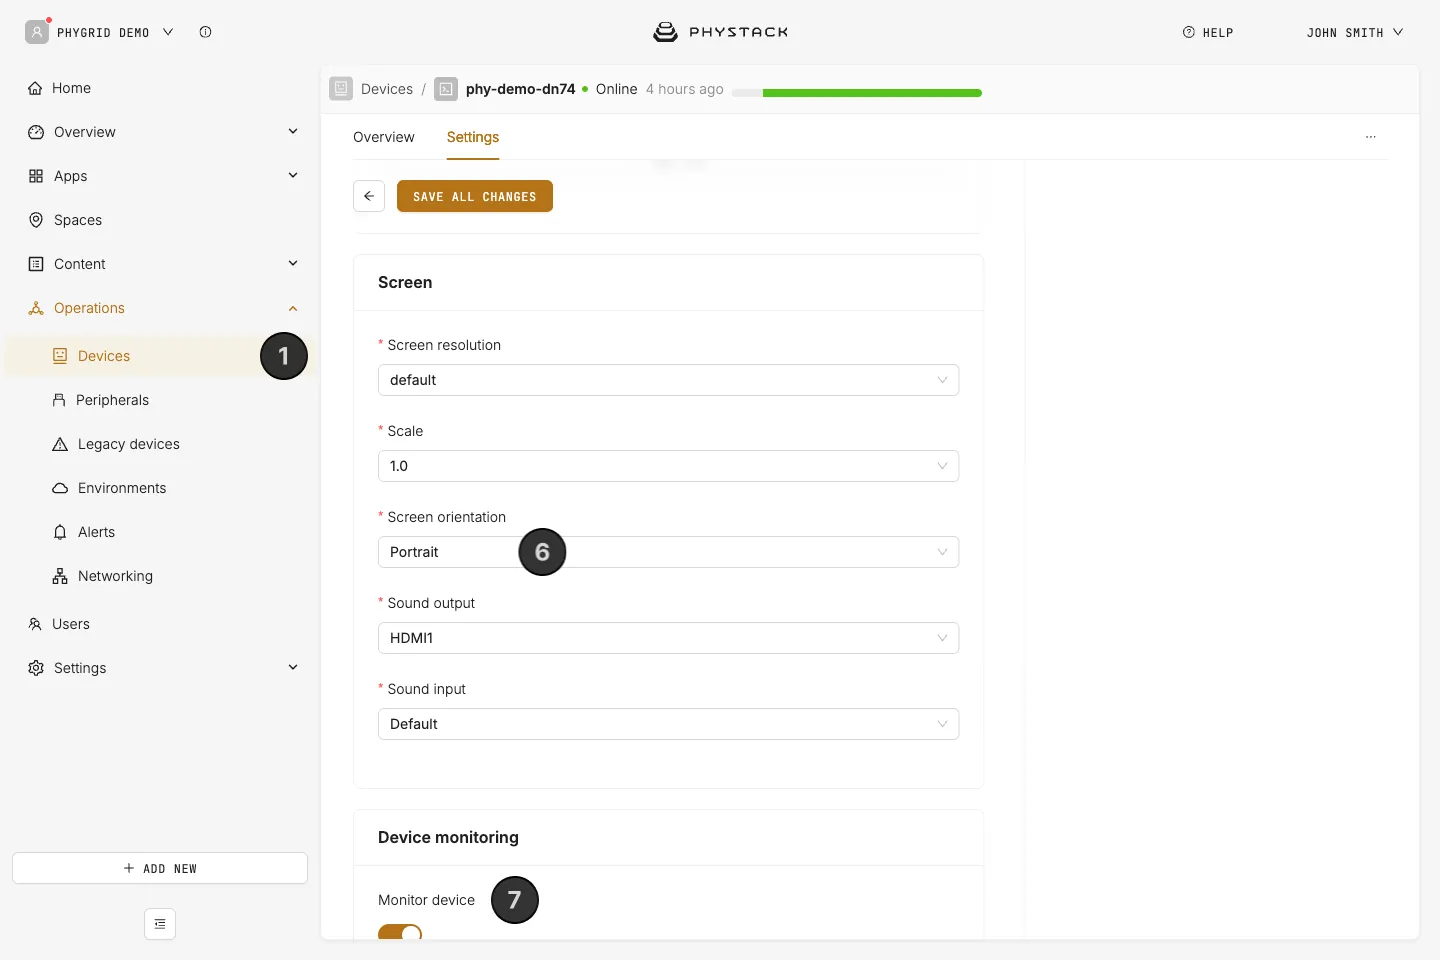The height and width of the screenshot is (960, 1440).
Task: Click the Peripherals icon in sidebar
Action: pos(59,400)
